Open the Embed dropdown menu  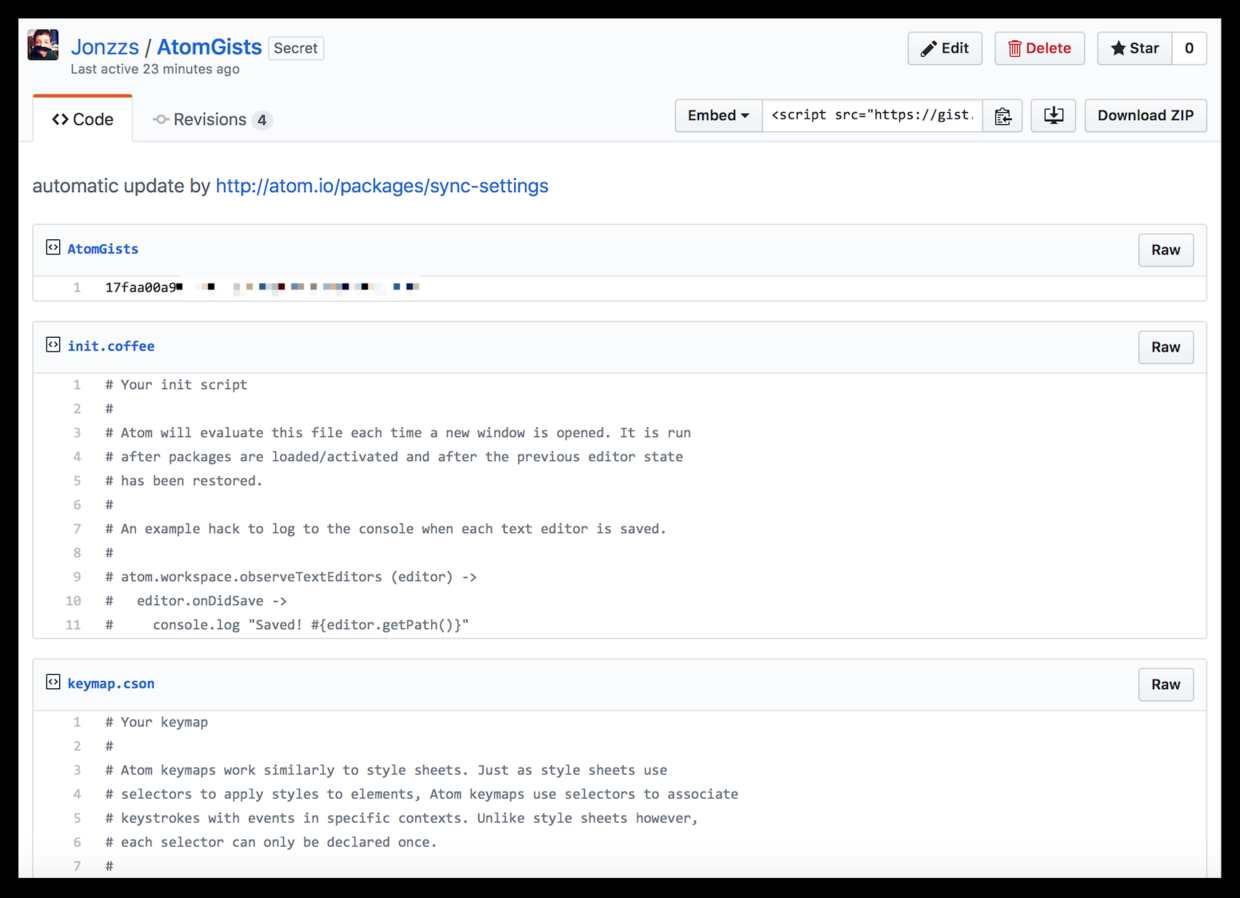pos(718,116)
